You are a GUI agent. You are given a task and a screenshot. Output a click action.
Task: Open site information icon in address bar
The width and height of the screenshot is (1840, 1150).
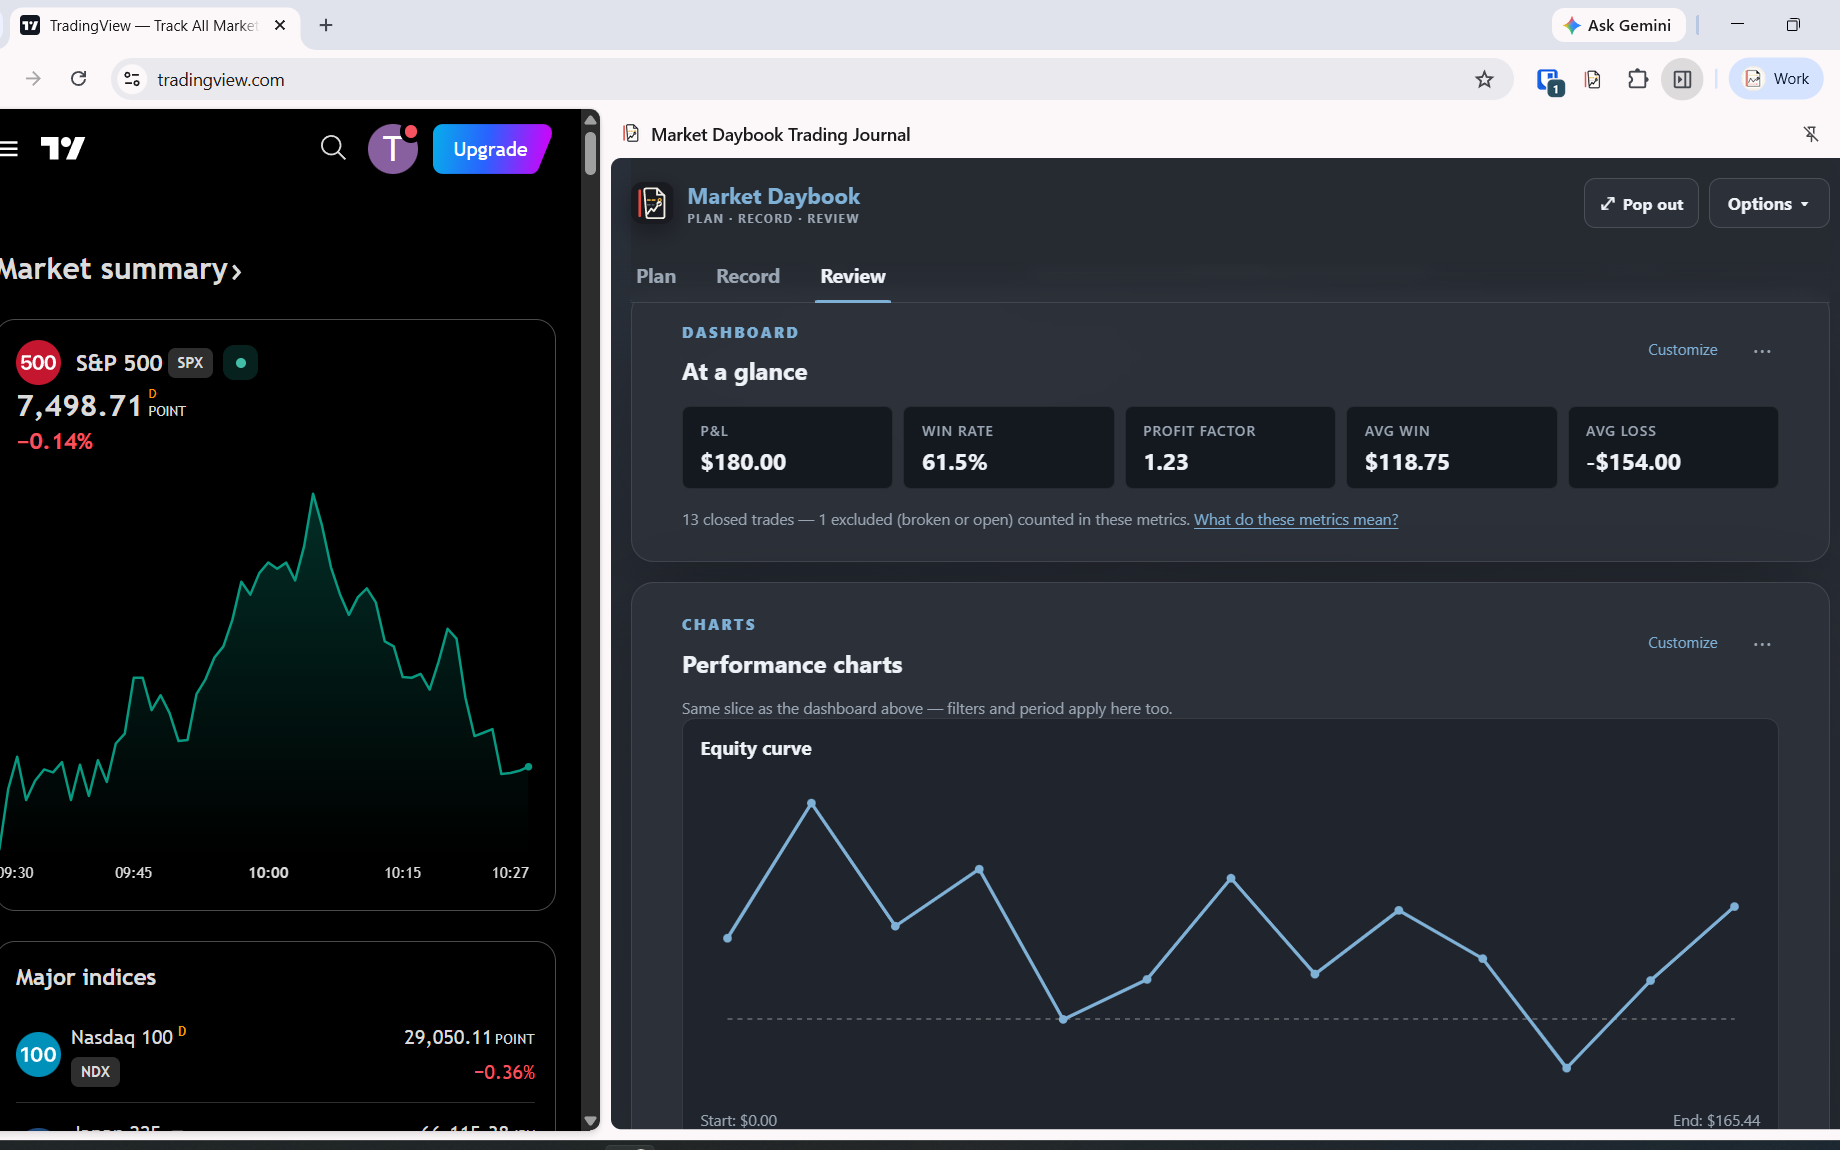132,79
